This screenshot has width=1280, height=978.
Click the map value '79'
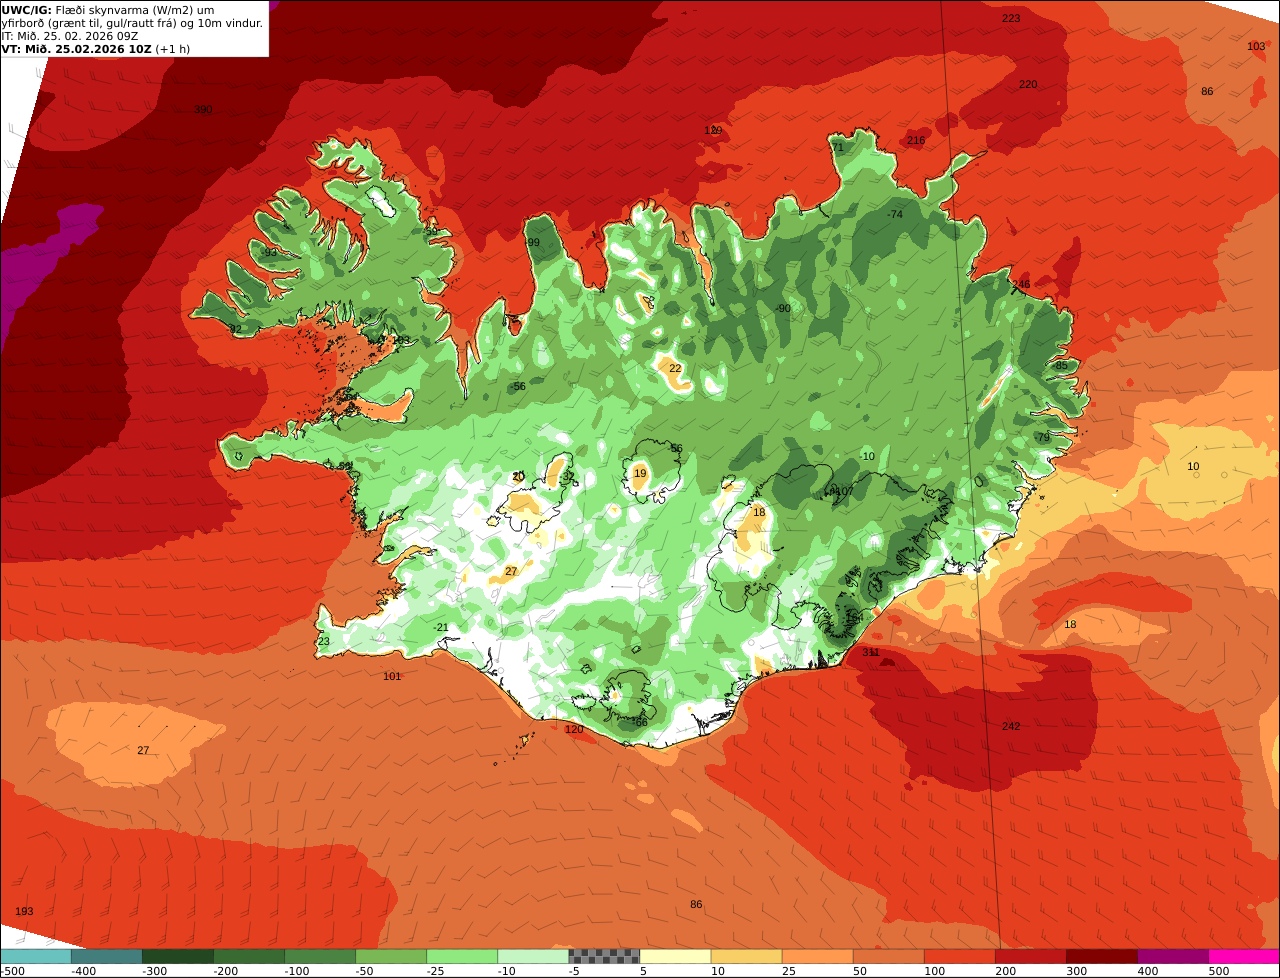coord(1043,437)
